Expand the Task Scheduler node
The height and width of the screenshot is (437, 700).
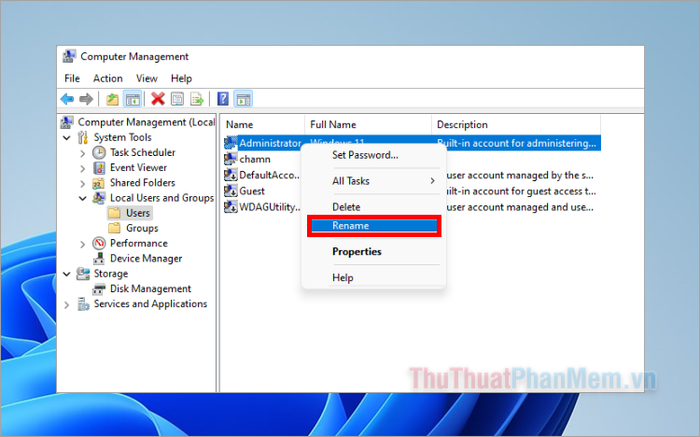[83, 153]
